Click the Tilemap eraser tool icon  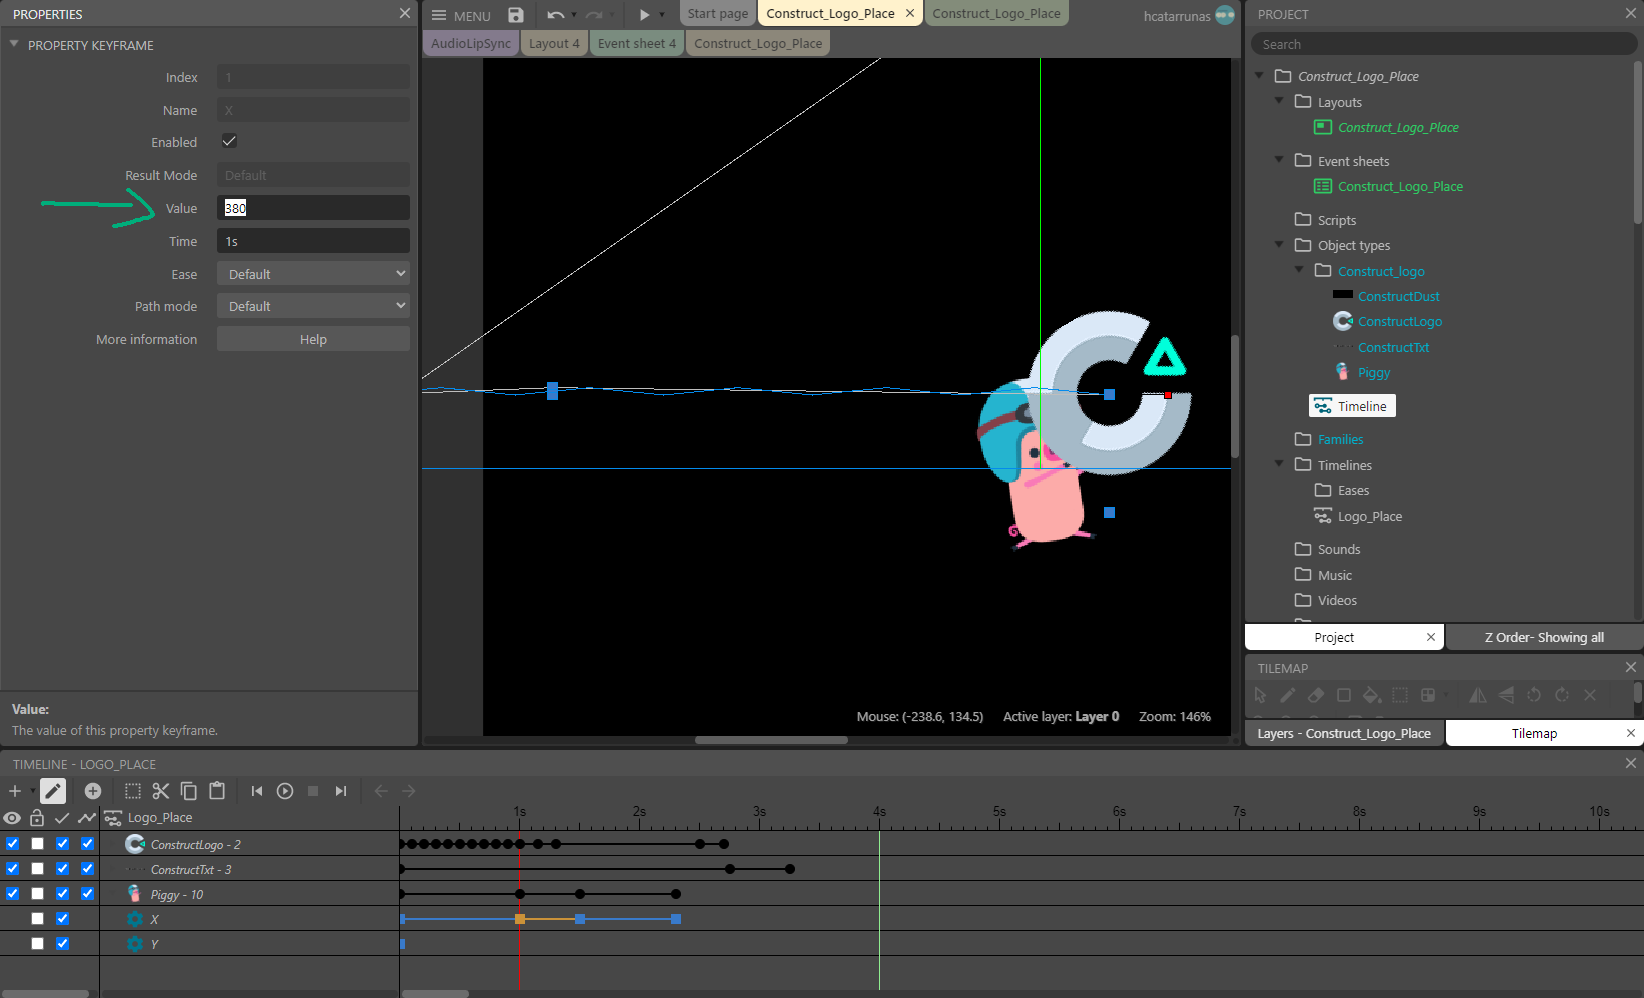(x=1316, y=695)
